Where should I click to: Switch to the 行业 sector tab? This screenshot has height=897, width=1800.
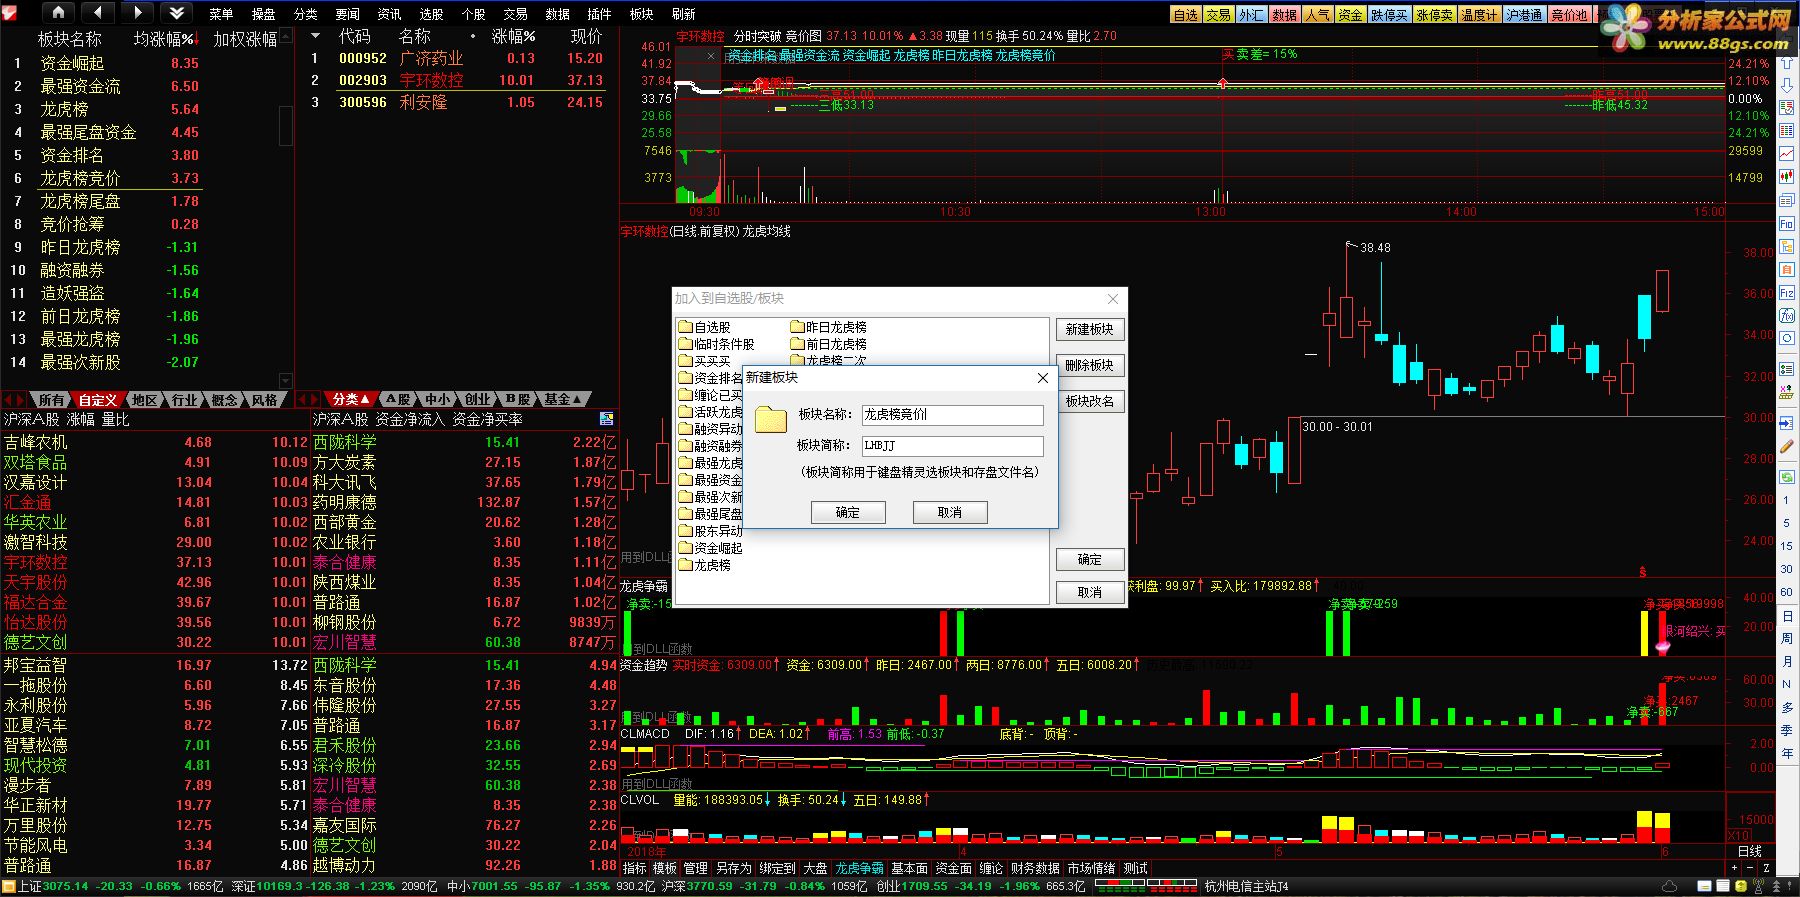click(x=185, y=400)
